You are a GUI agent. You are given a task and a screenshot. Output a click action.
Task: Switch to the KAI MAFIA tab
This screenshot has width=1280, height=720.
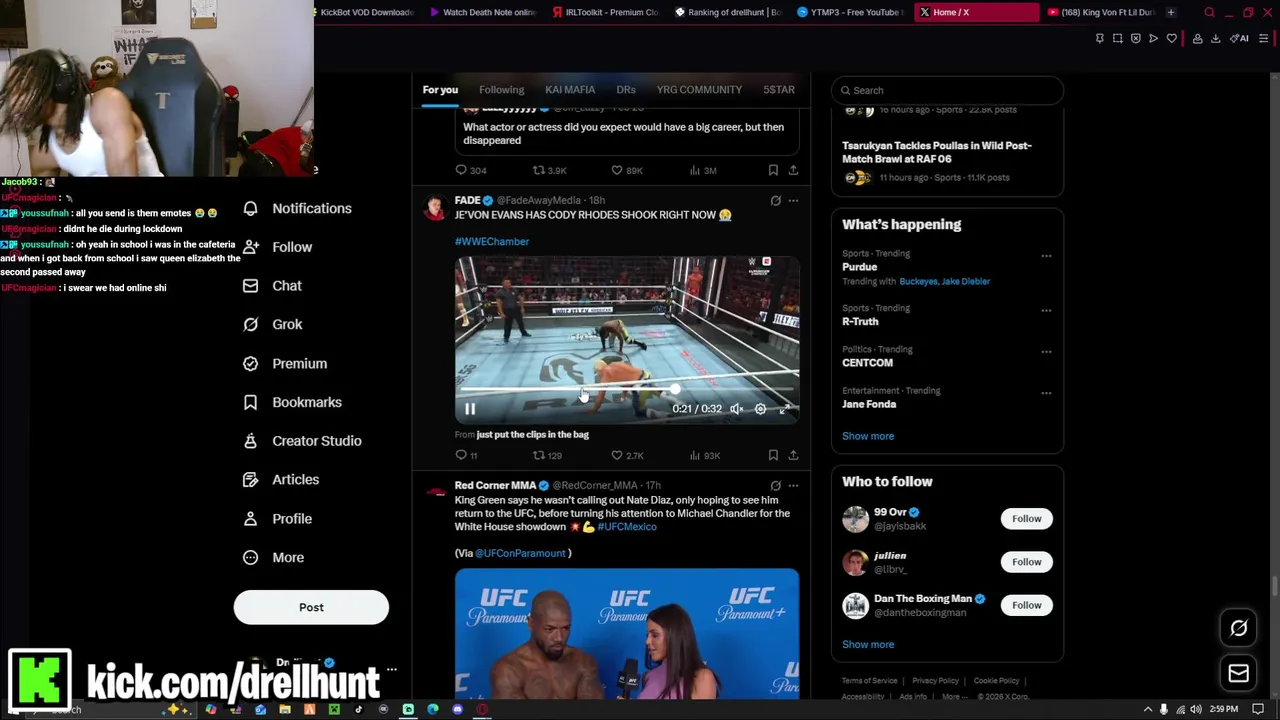(570, 90)
